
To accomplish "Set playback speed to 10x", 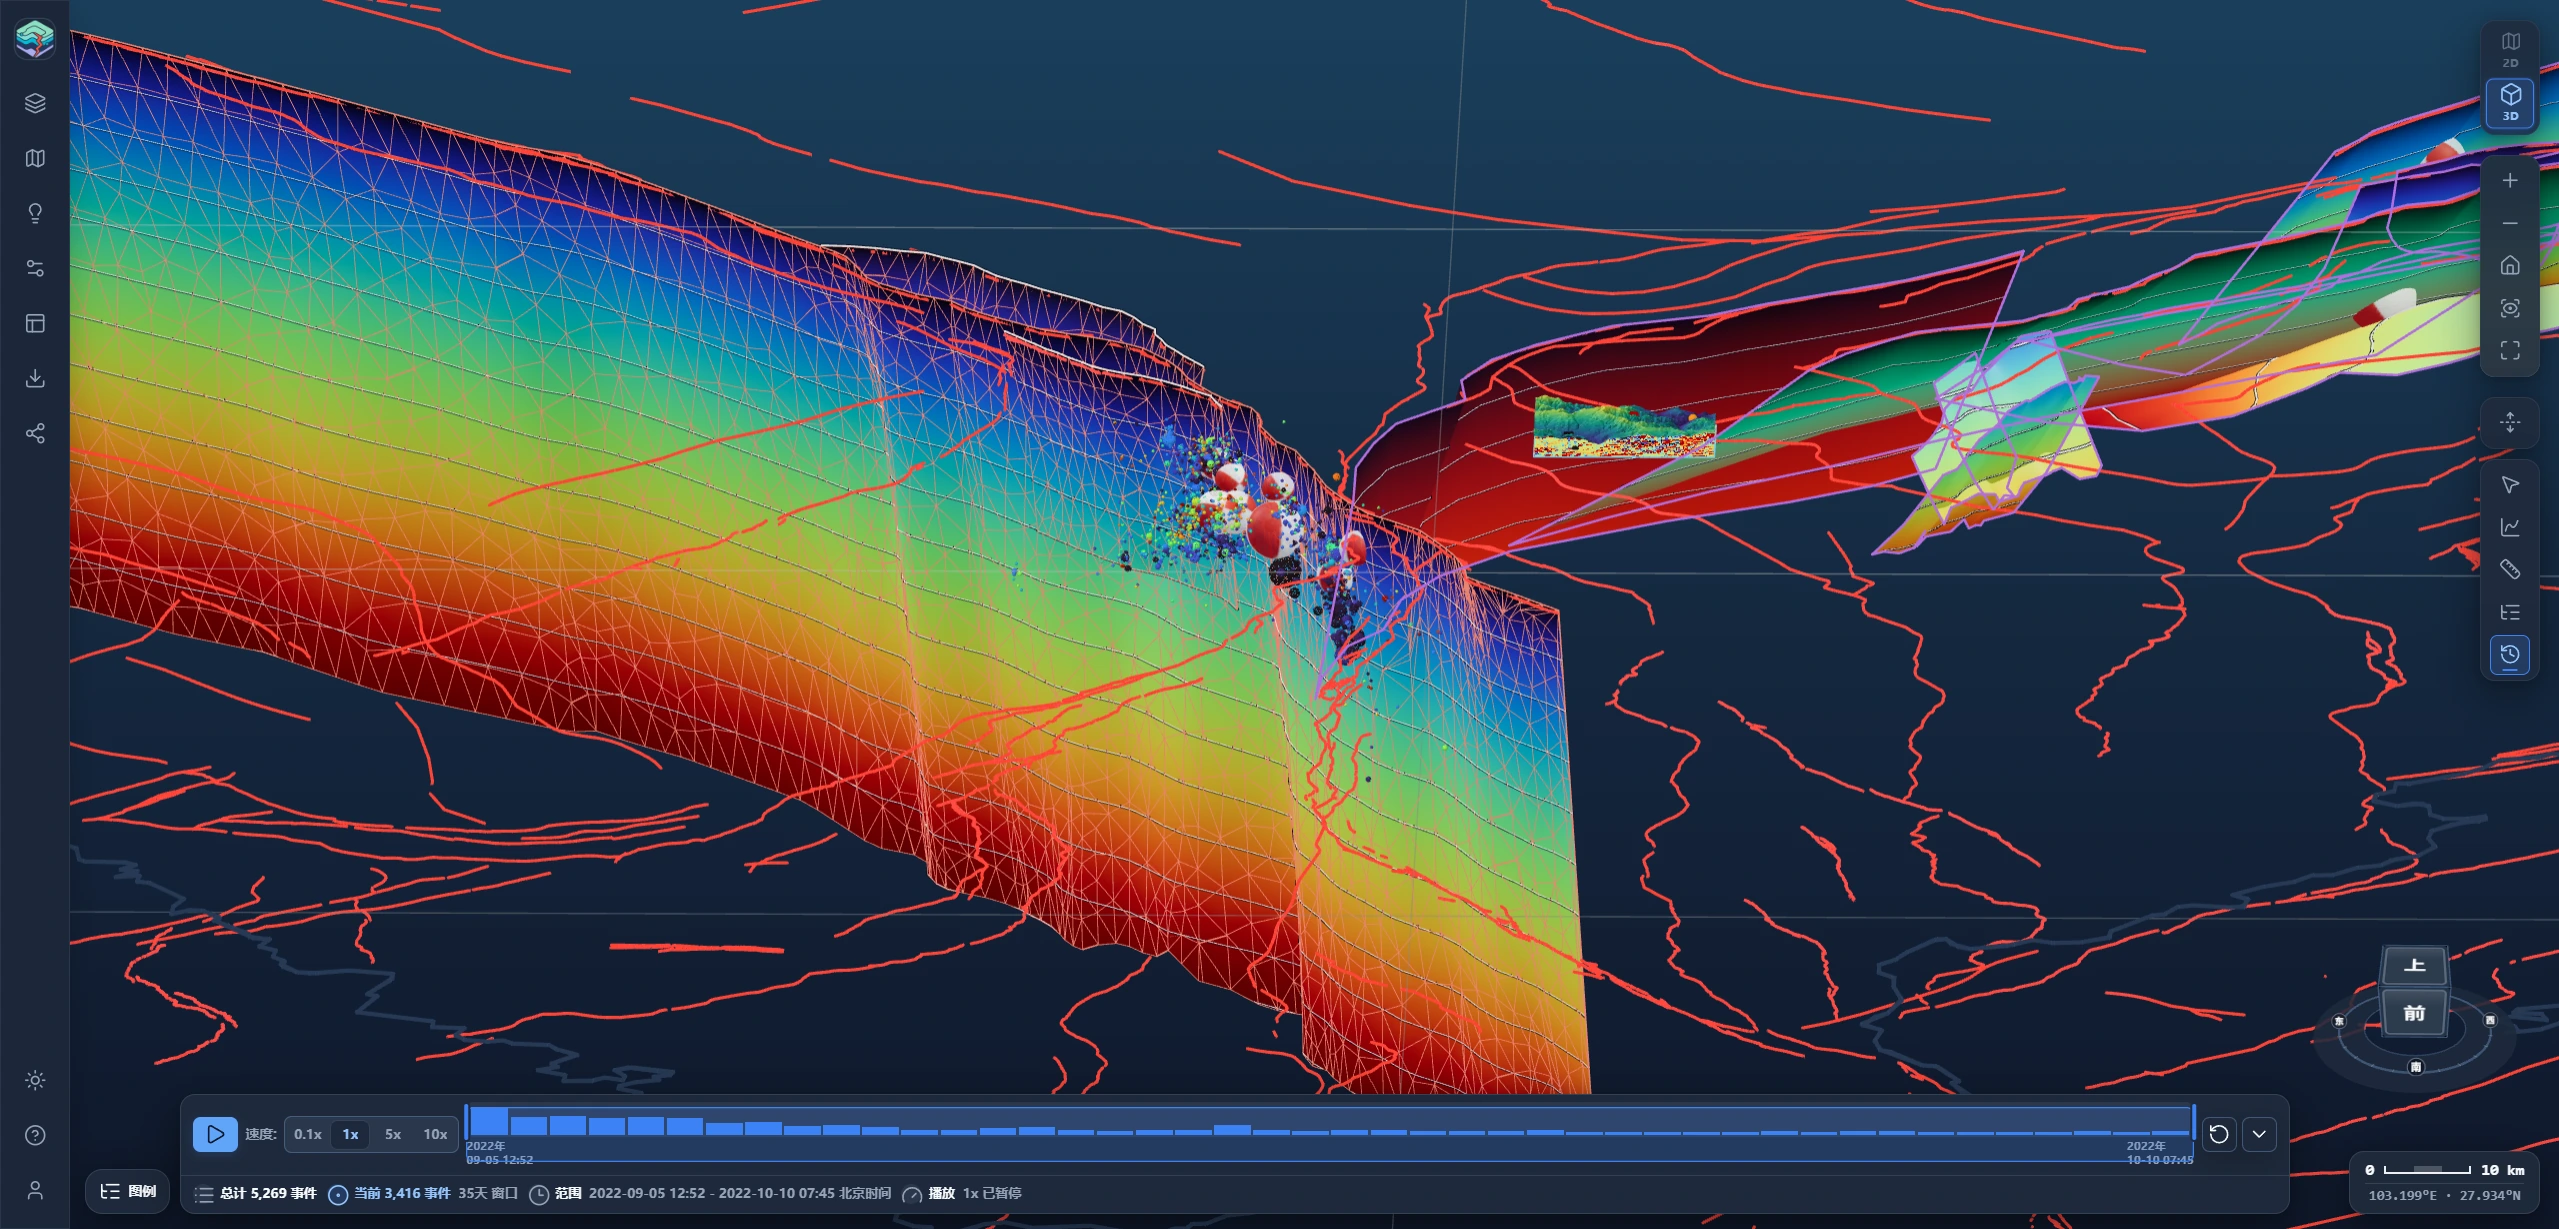I will (x=435, y=1134).
